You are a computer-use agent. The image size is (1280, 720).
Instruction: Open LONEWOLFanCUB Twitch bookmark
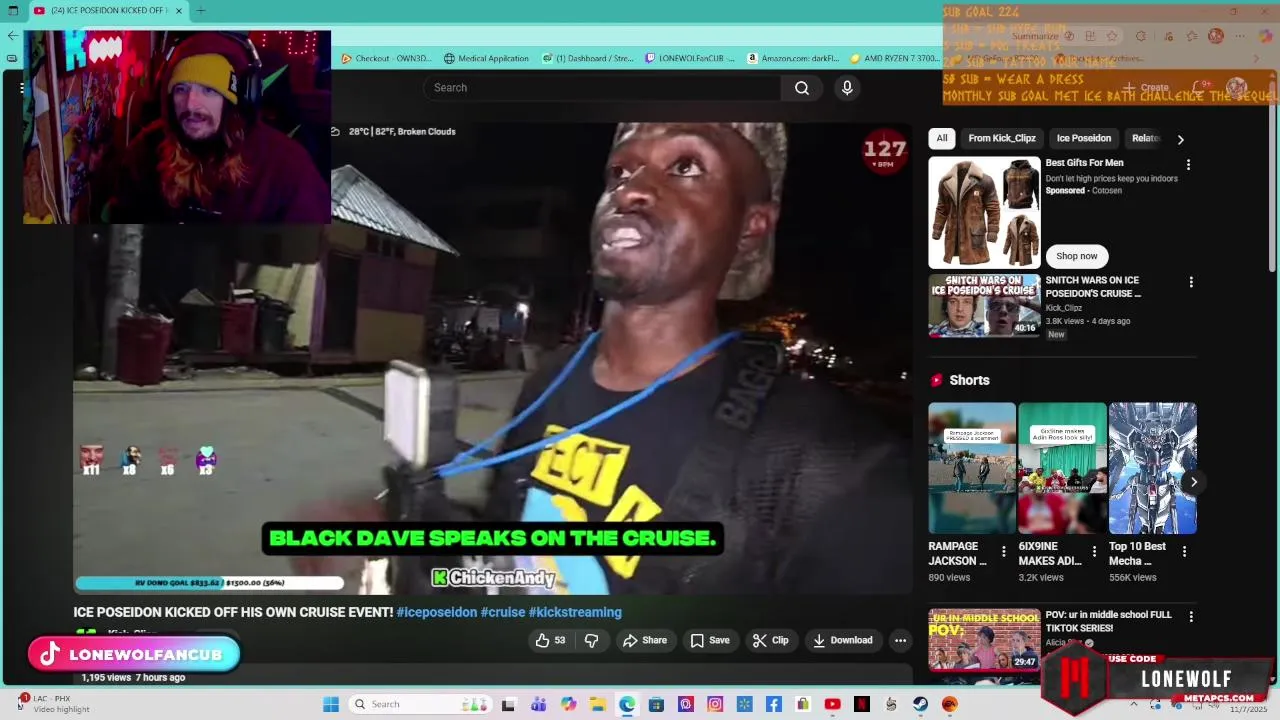(690, 58)
